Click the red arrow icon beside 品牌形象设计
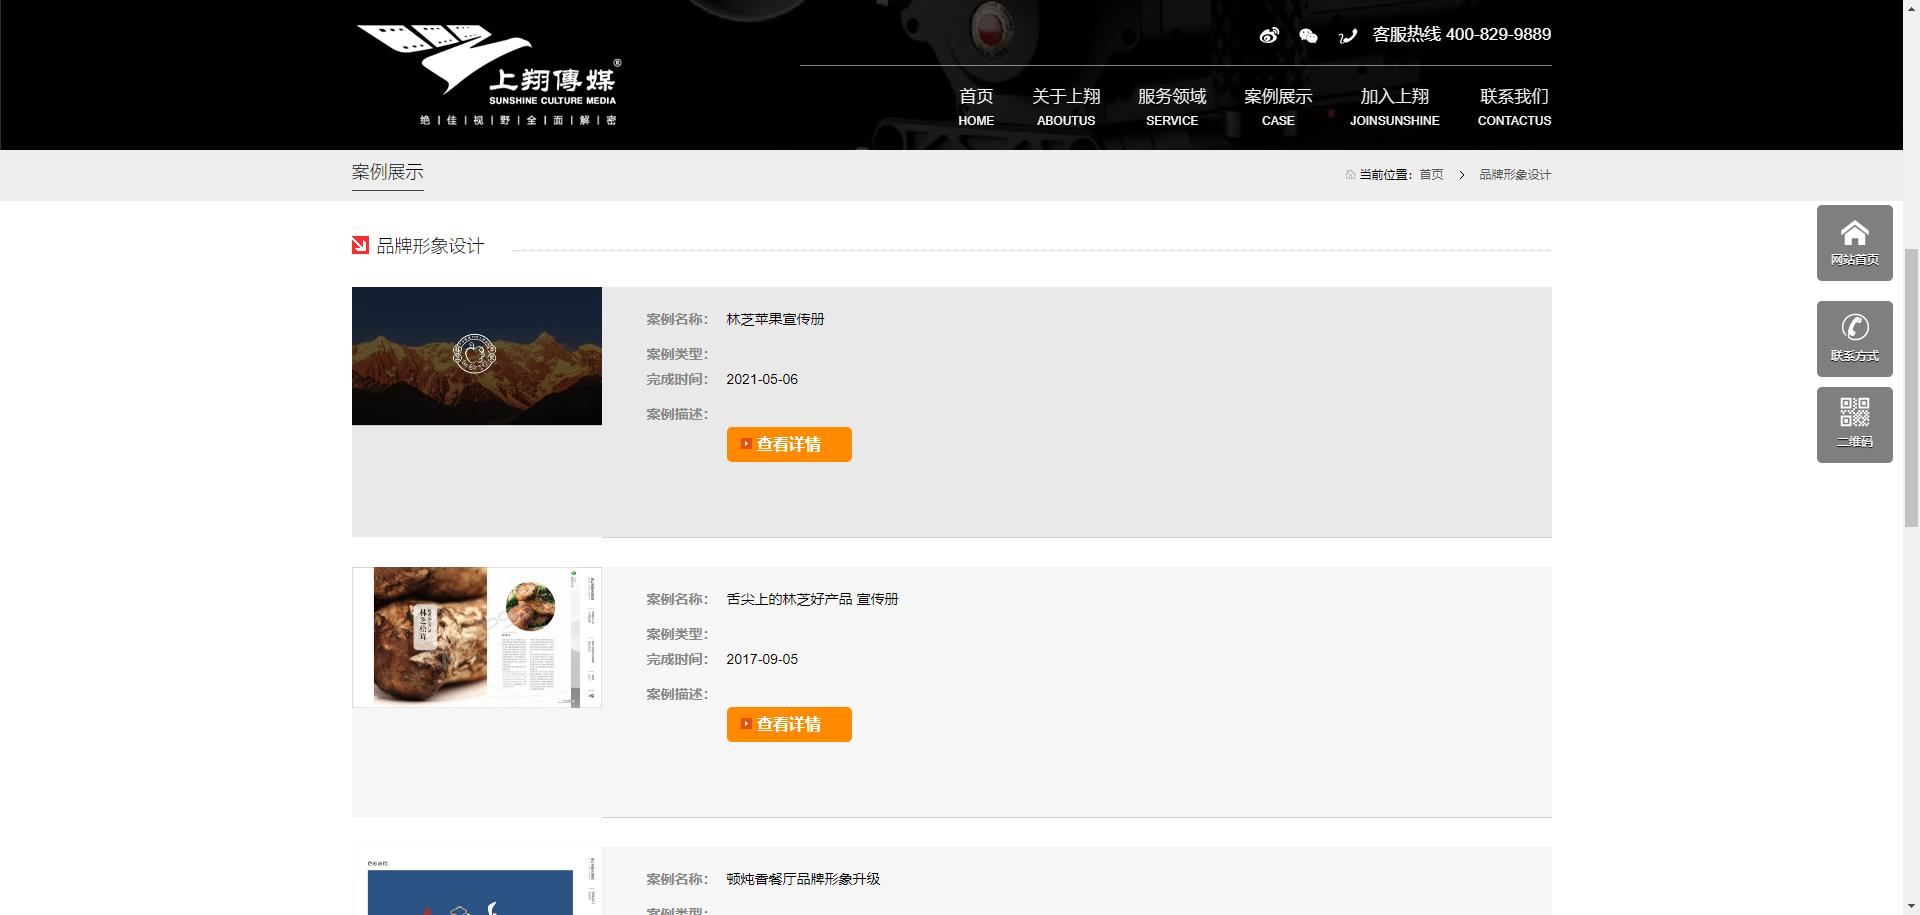 [360, 245]
